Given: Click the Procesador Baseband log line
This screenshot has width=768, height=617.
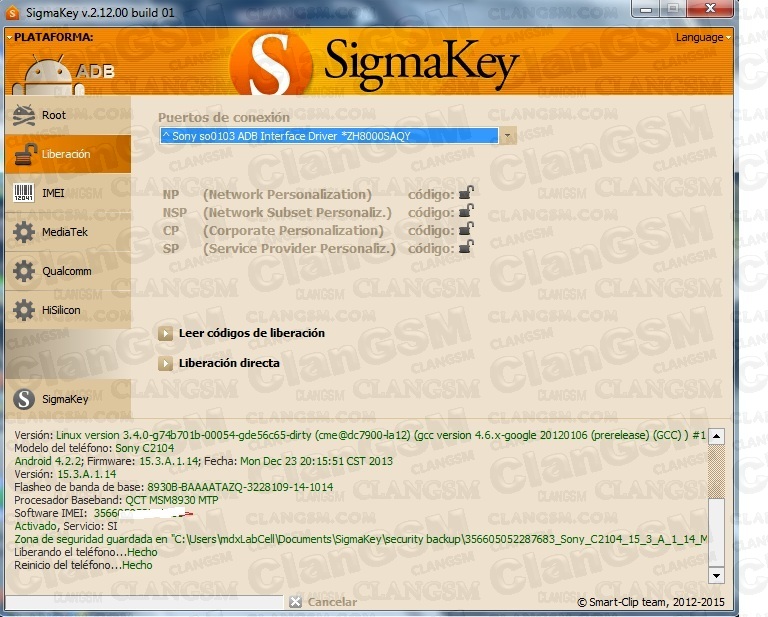Looking at the screenshot, I should [116, 500].
